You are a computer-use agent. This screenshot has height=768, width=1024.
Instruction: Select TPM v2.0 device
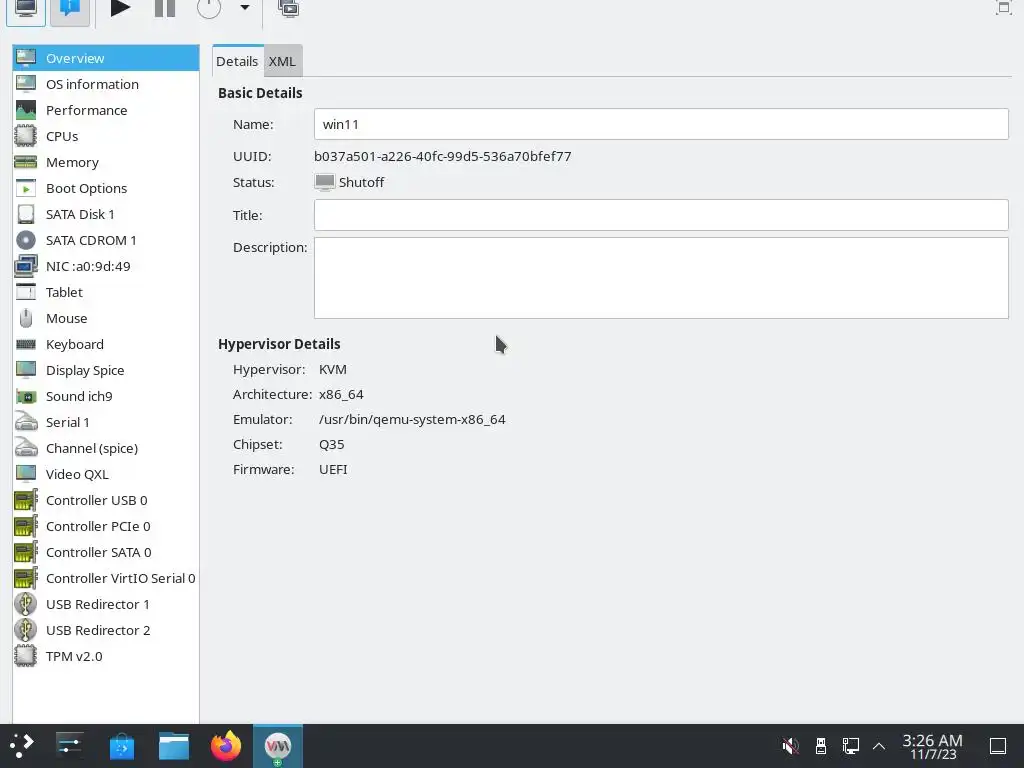[x=106, y=656]
